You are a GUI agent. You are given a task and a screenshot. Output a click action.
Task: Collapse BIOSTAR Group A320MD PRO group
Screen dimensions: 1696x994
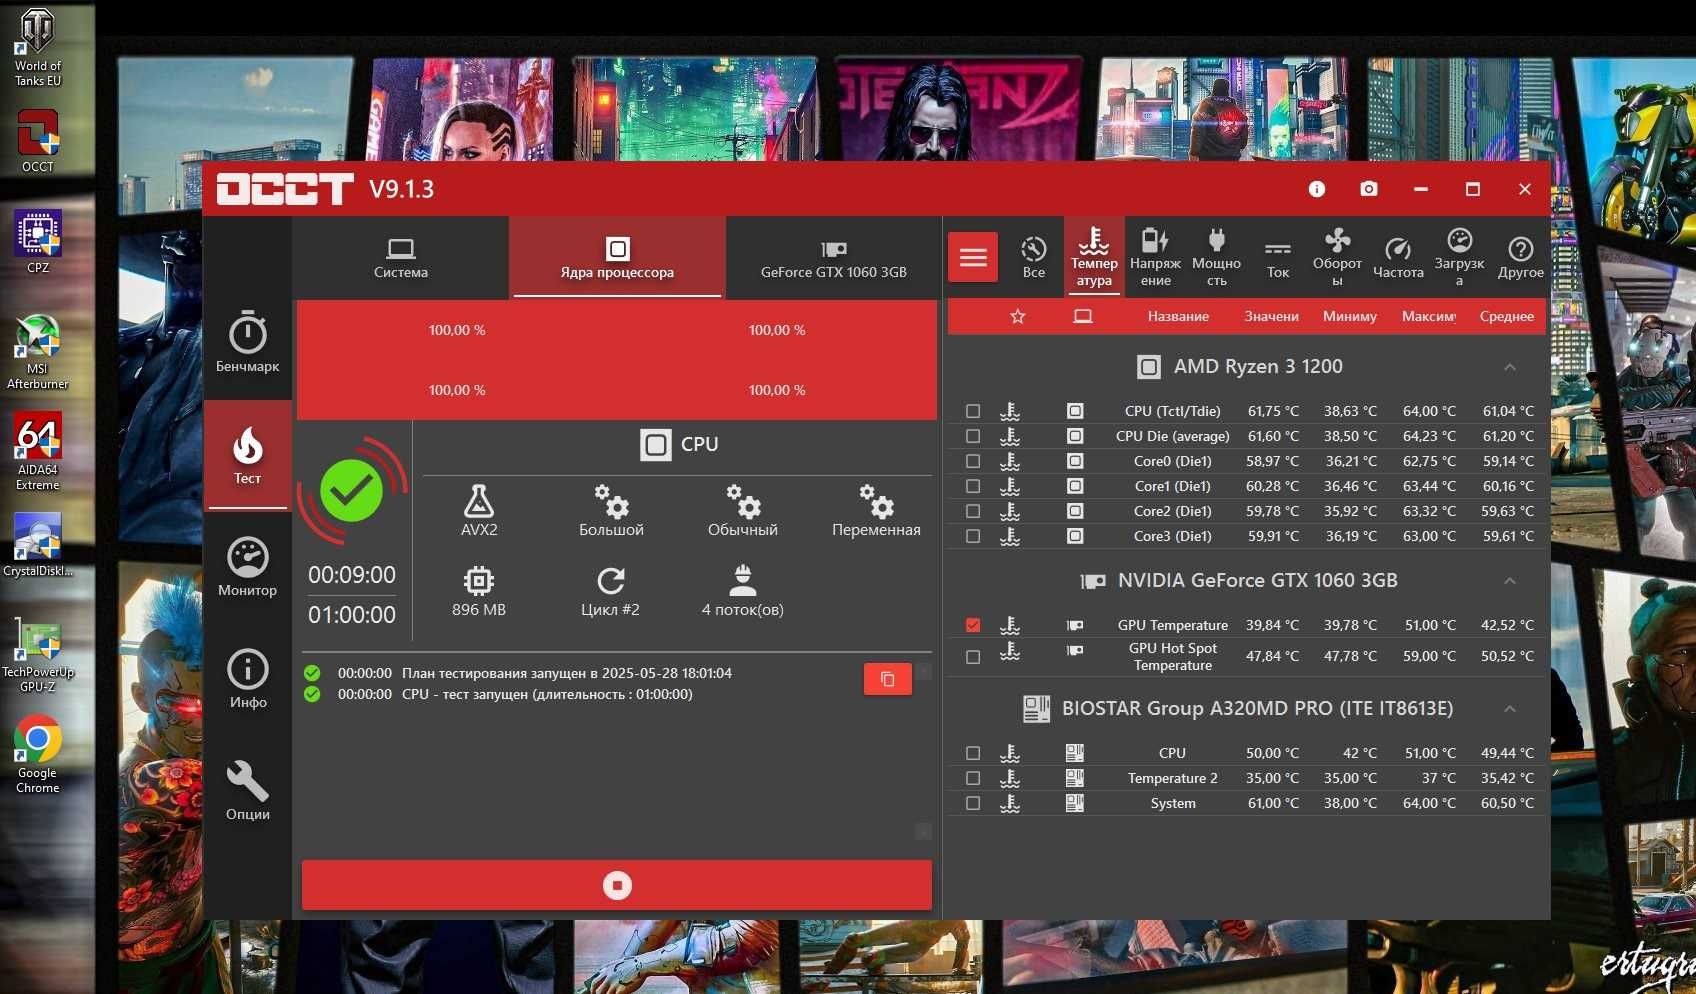1509,709
